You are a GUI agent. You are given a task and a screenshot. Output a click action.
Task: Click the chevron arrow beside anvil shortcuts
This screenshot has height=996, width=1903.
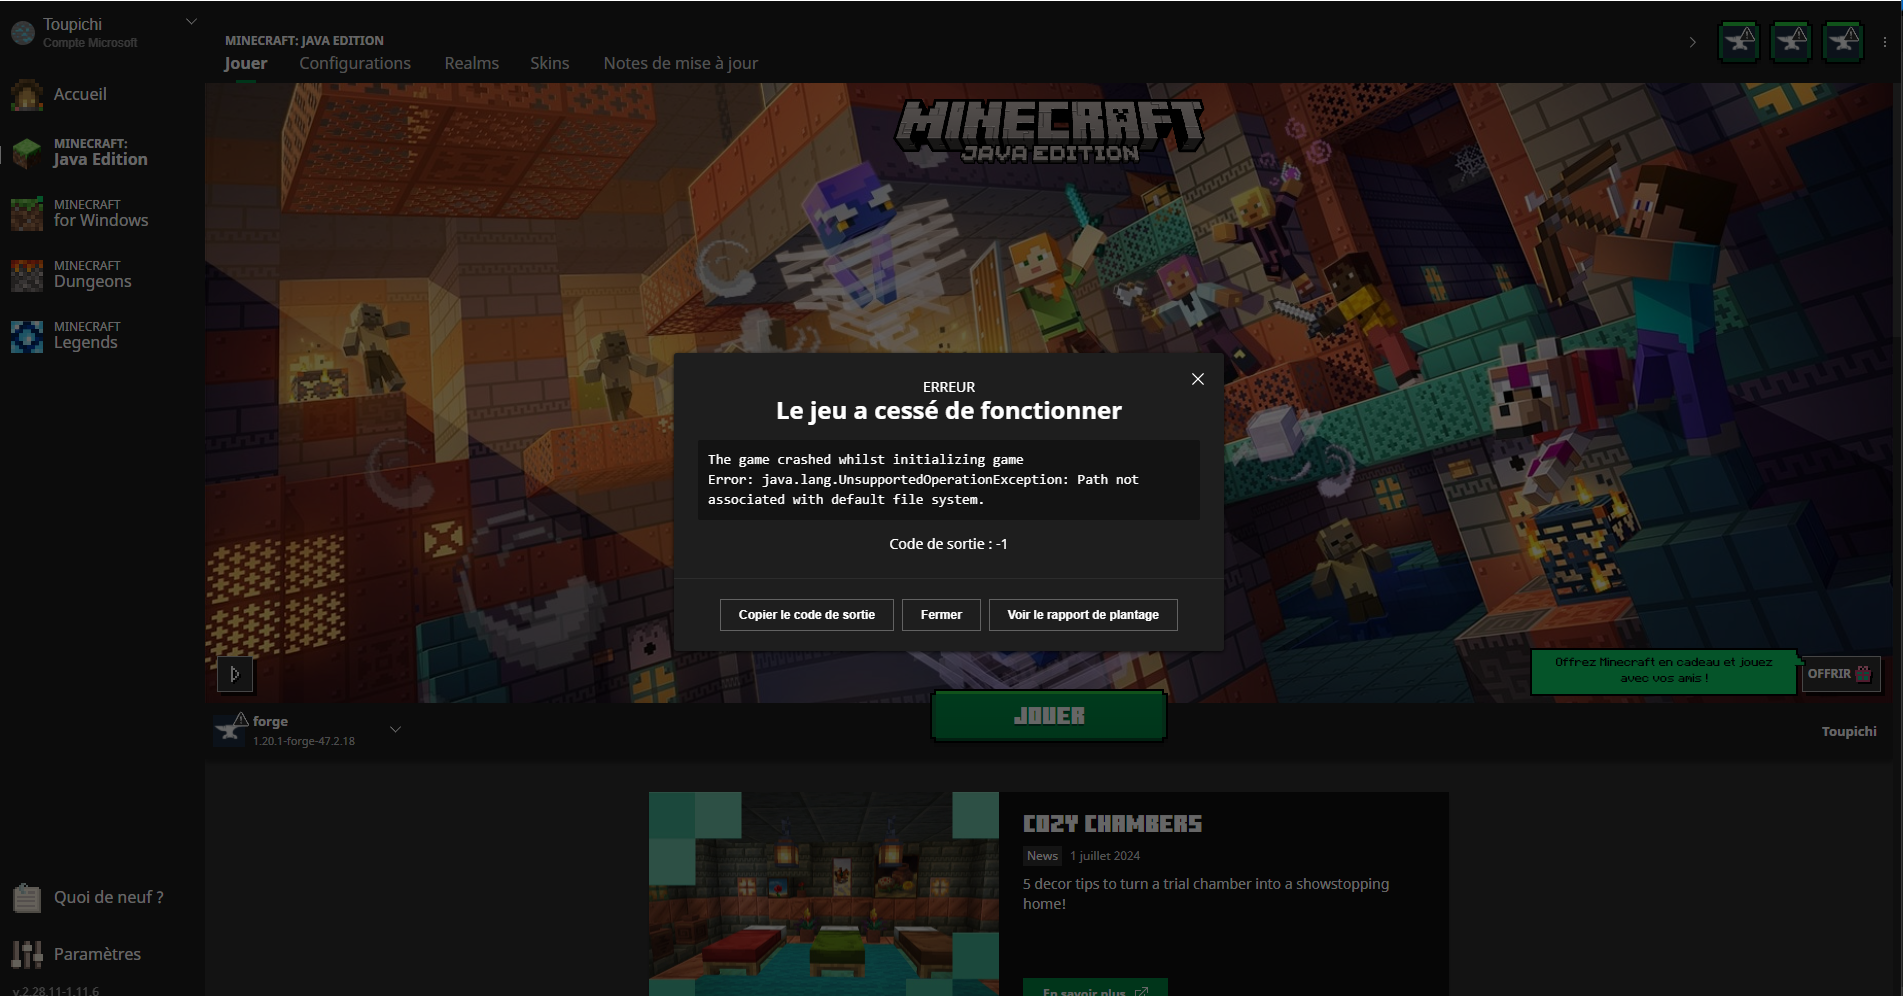1692,42
